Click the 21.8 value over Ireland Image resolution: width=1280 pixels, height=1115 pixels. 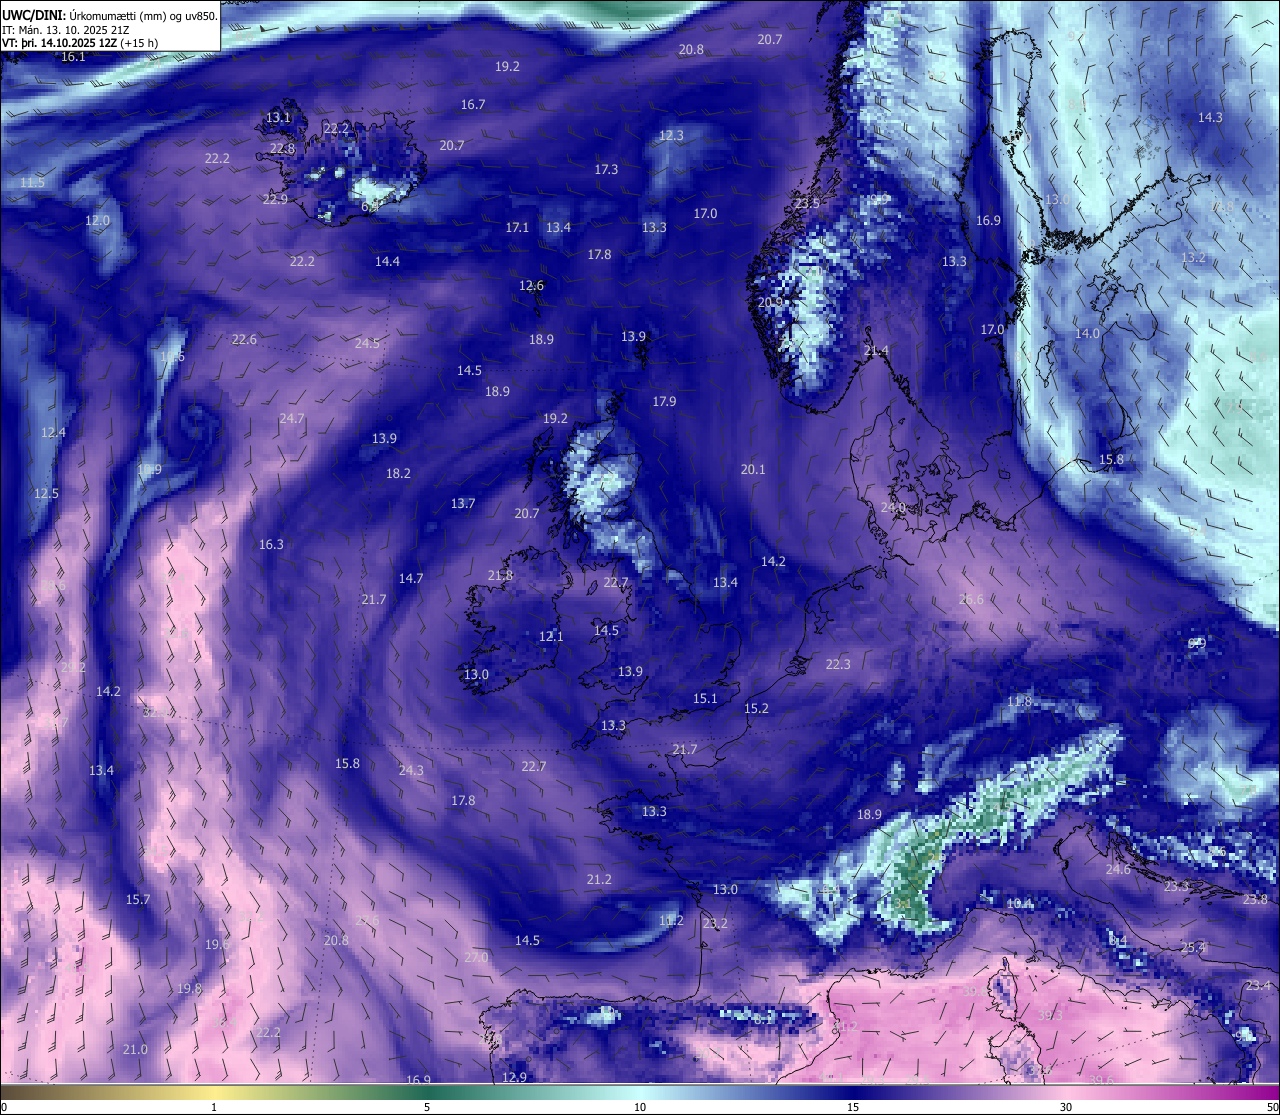click(x=500, y=576)
